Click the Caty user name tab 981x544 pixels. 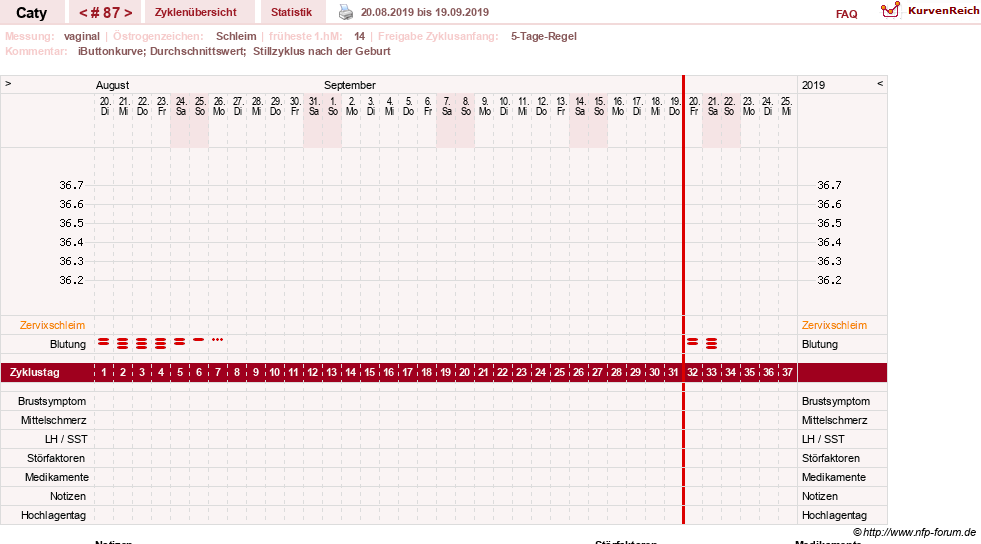31,13
